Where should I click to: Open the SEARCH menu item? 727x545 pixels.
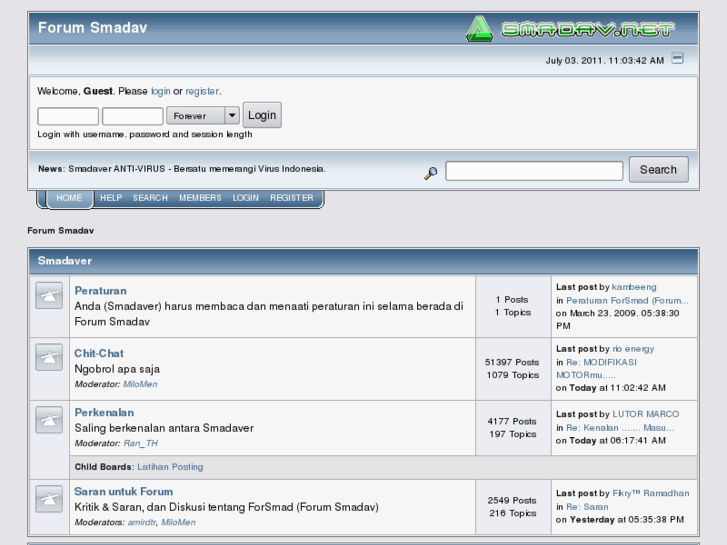tap(150, 198)
